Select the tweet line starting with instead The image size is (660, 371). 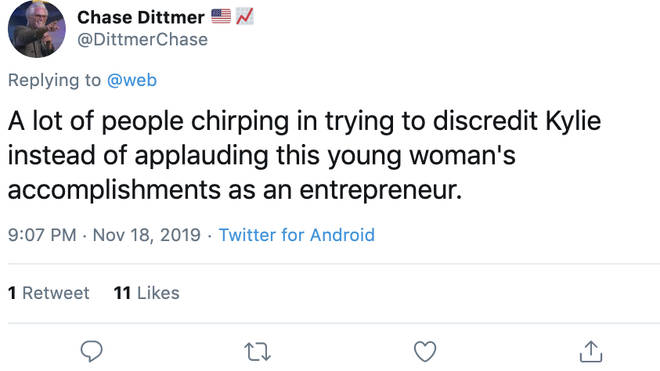[262, 156]
